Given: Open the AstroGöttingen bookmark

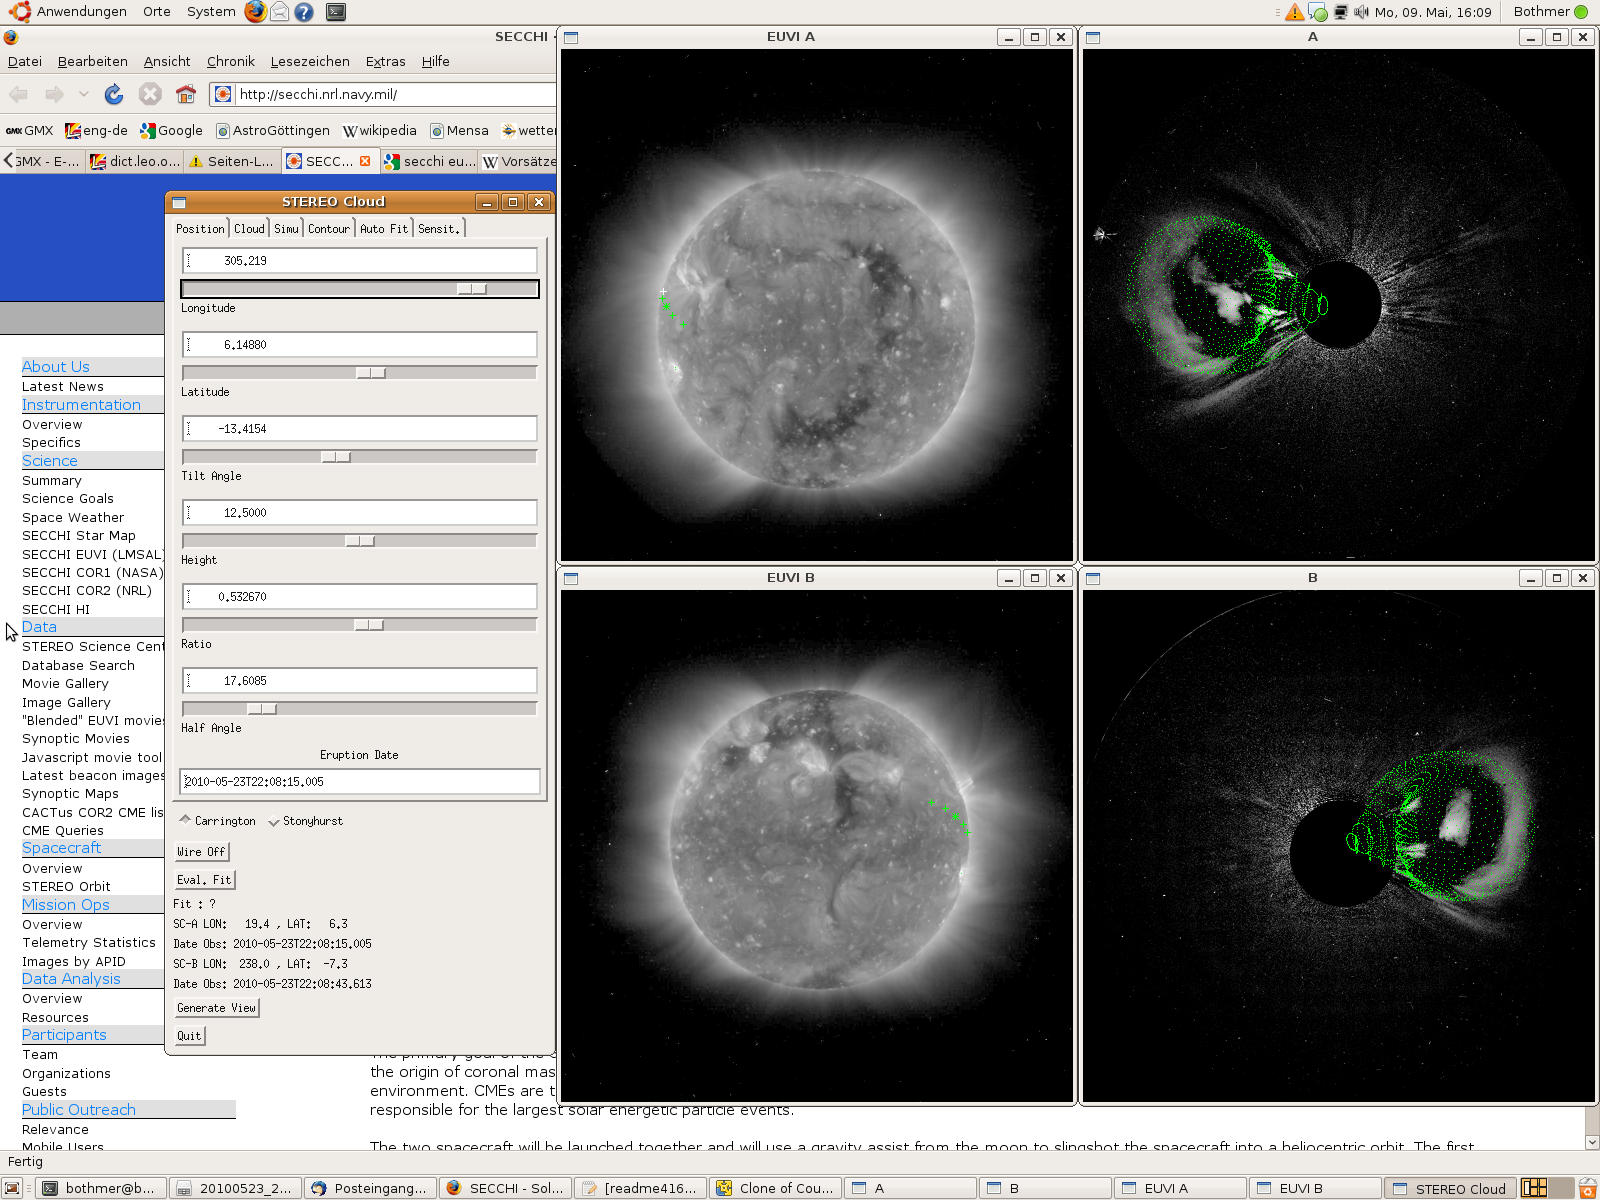Looking at the screenshot, I should [273, 130].
